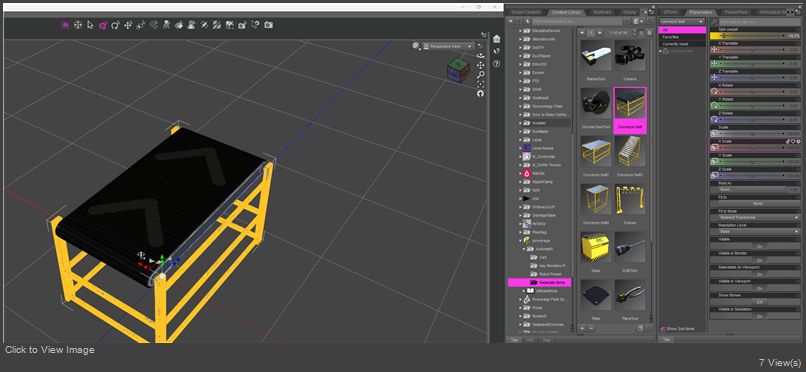Toggle Visible in Viewport On button
The image size is (806, 372).
(760, 288)
